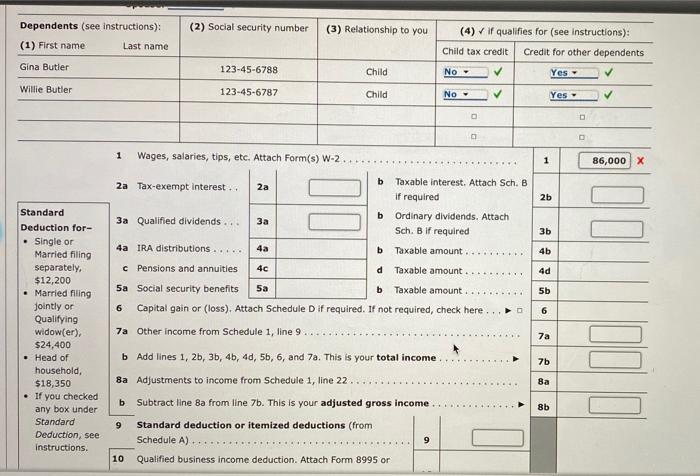The width and height of the screenshot is (700, 476).
Task: Click the line 9 standard deduction field
Action: 498,438
